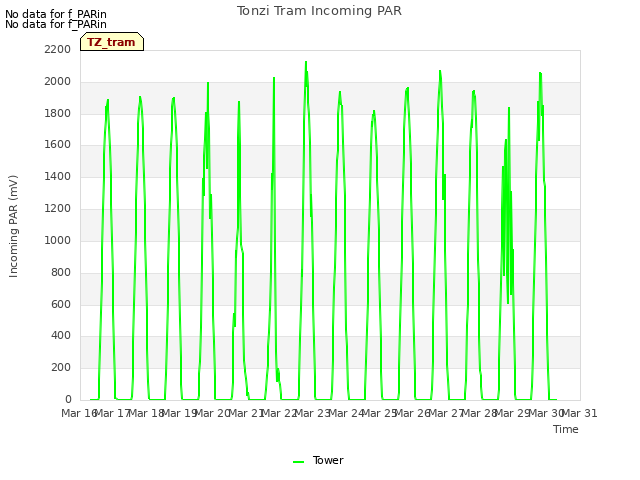The image size is (640, 480).
Task: Click the second No data for f_PARin message
Action: coord(56,24)
